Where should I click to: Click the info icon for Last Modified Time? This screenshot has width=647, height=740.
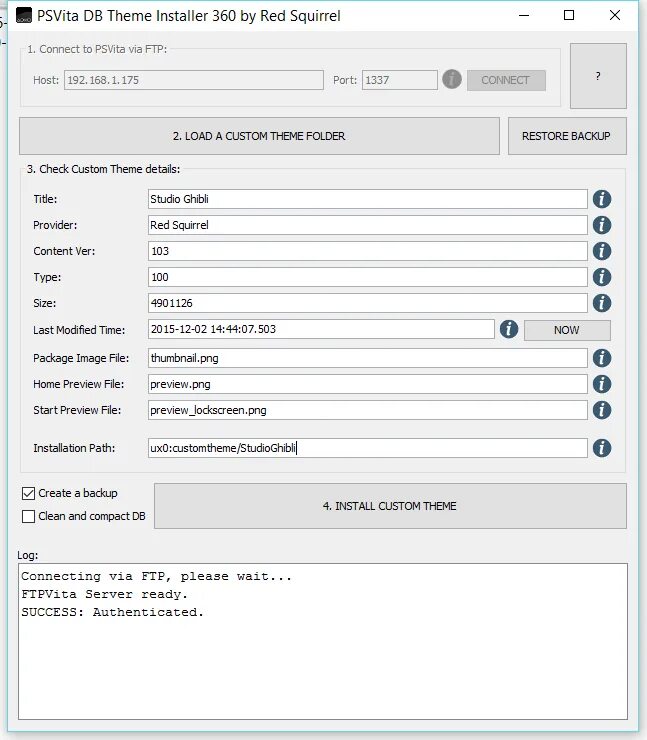pyautogui.click(x=509, y=329)
